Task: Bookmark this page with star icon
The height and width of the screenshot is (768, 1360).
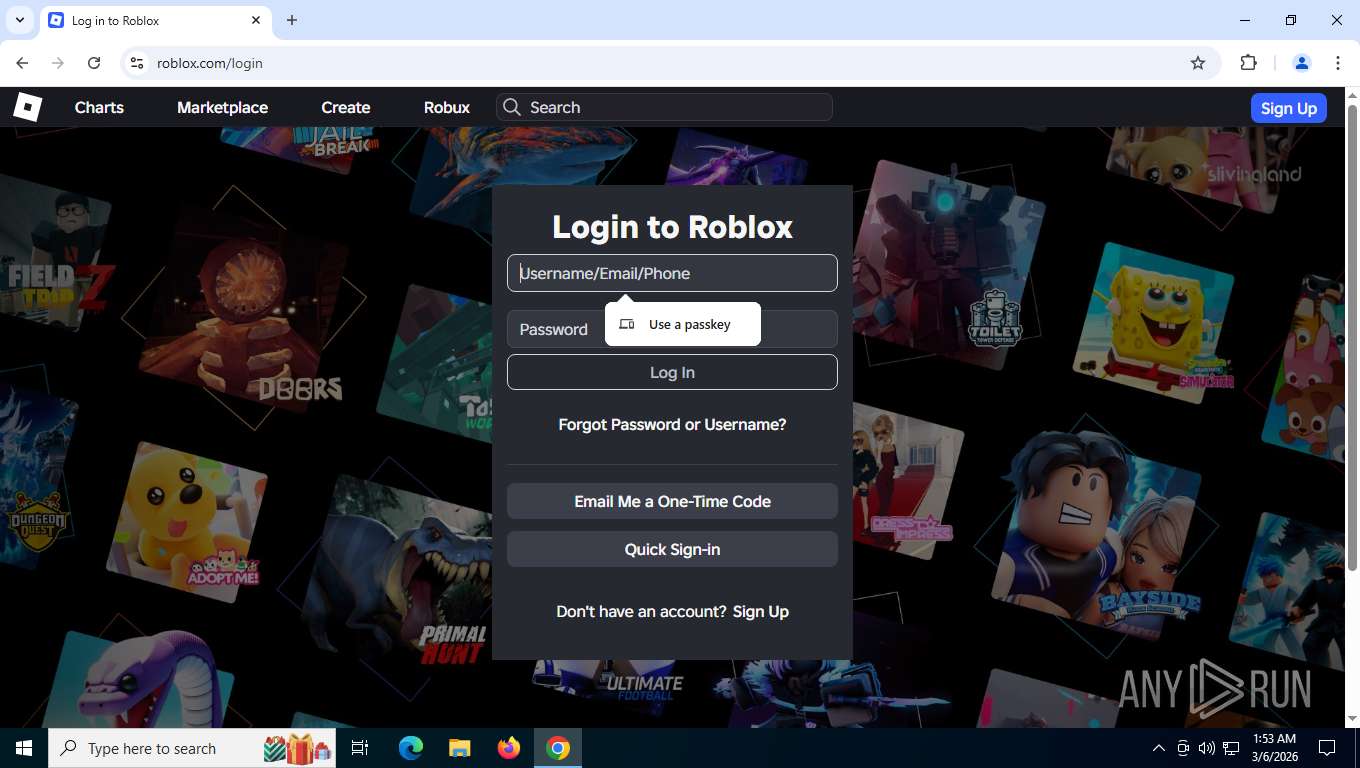Action: 1198,63
